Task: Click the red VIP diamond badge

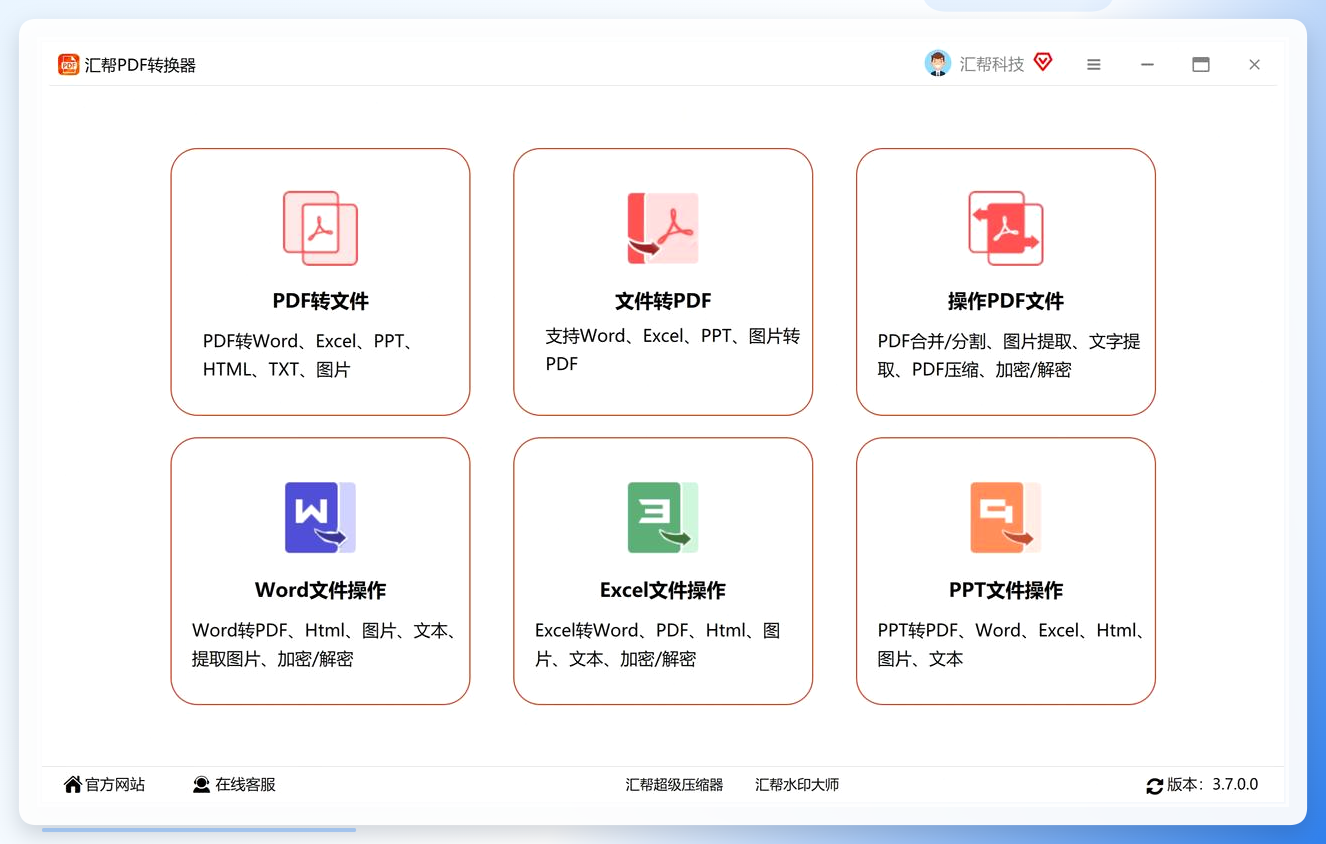Action: tap(1043, 62)
